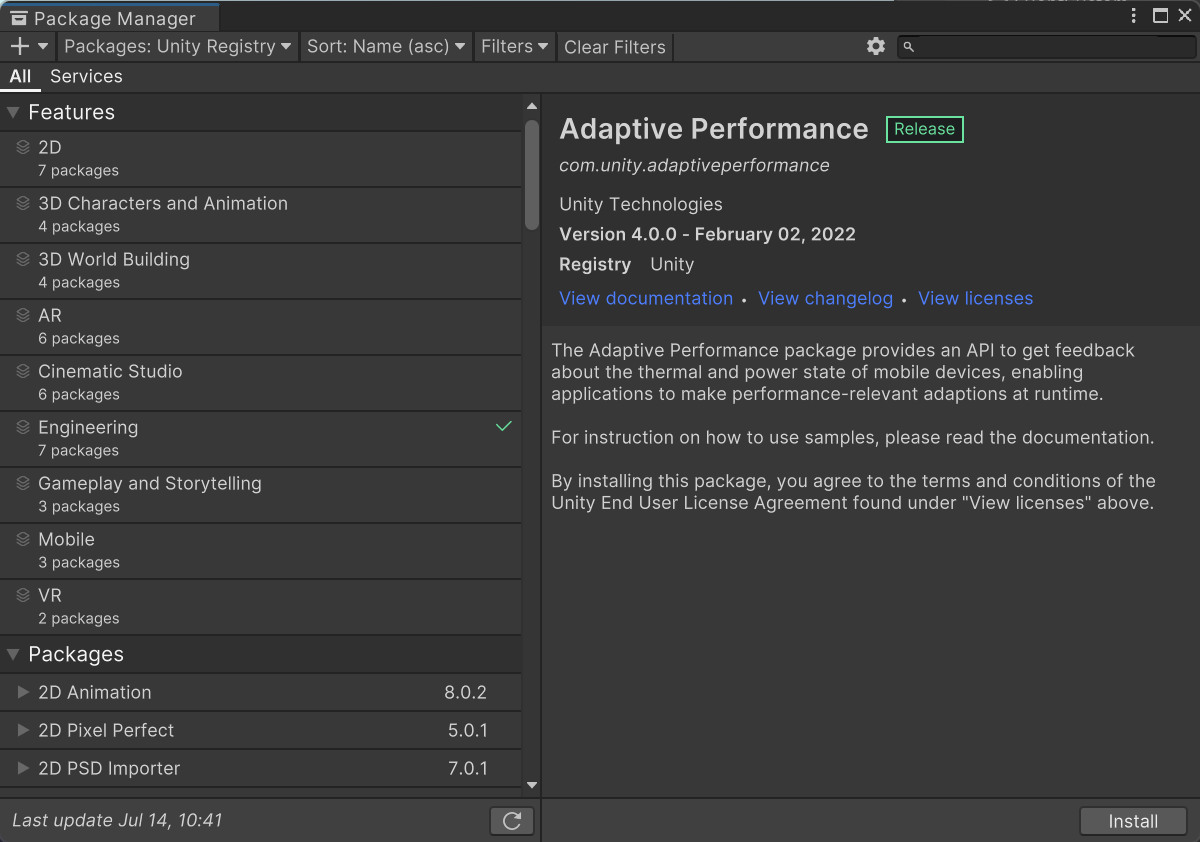Click the layers icon beside Gameplay and Storytelling
The height and width of the screenshot is (842, 1200).
tap(23, 483)
